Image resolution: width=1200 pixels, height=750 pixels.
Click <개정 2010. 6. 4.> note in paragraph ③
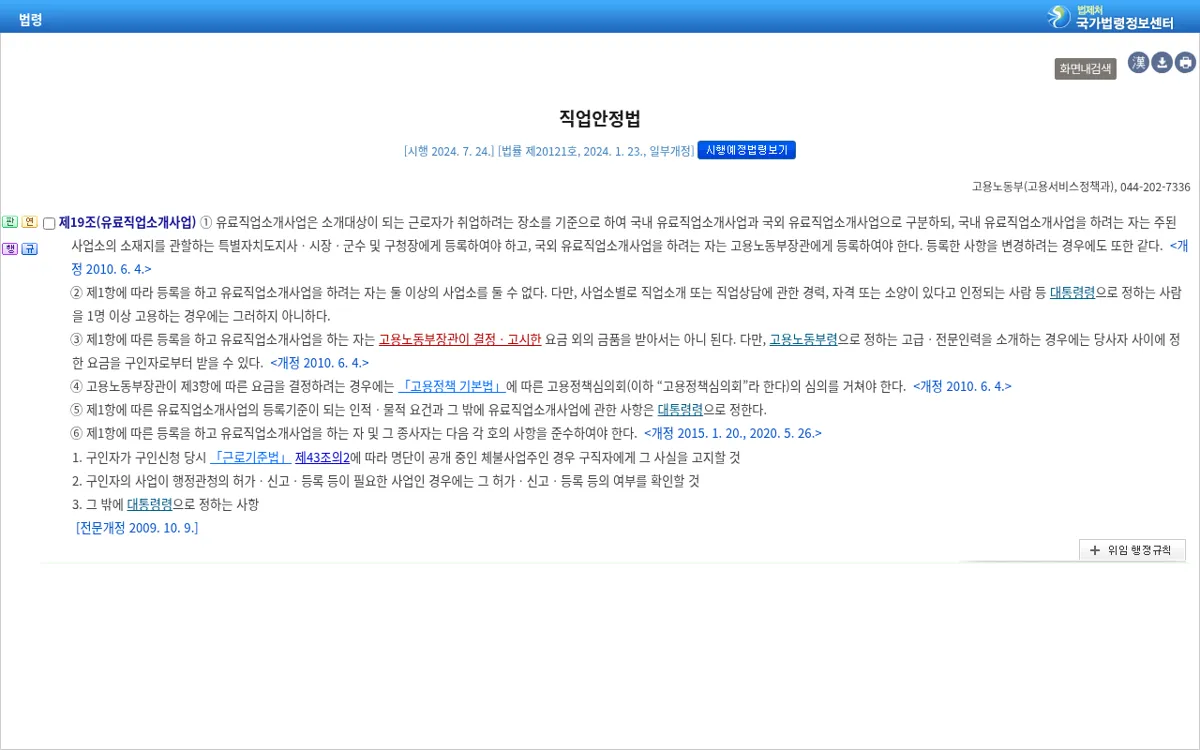click(319, 363)
